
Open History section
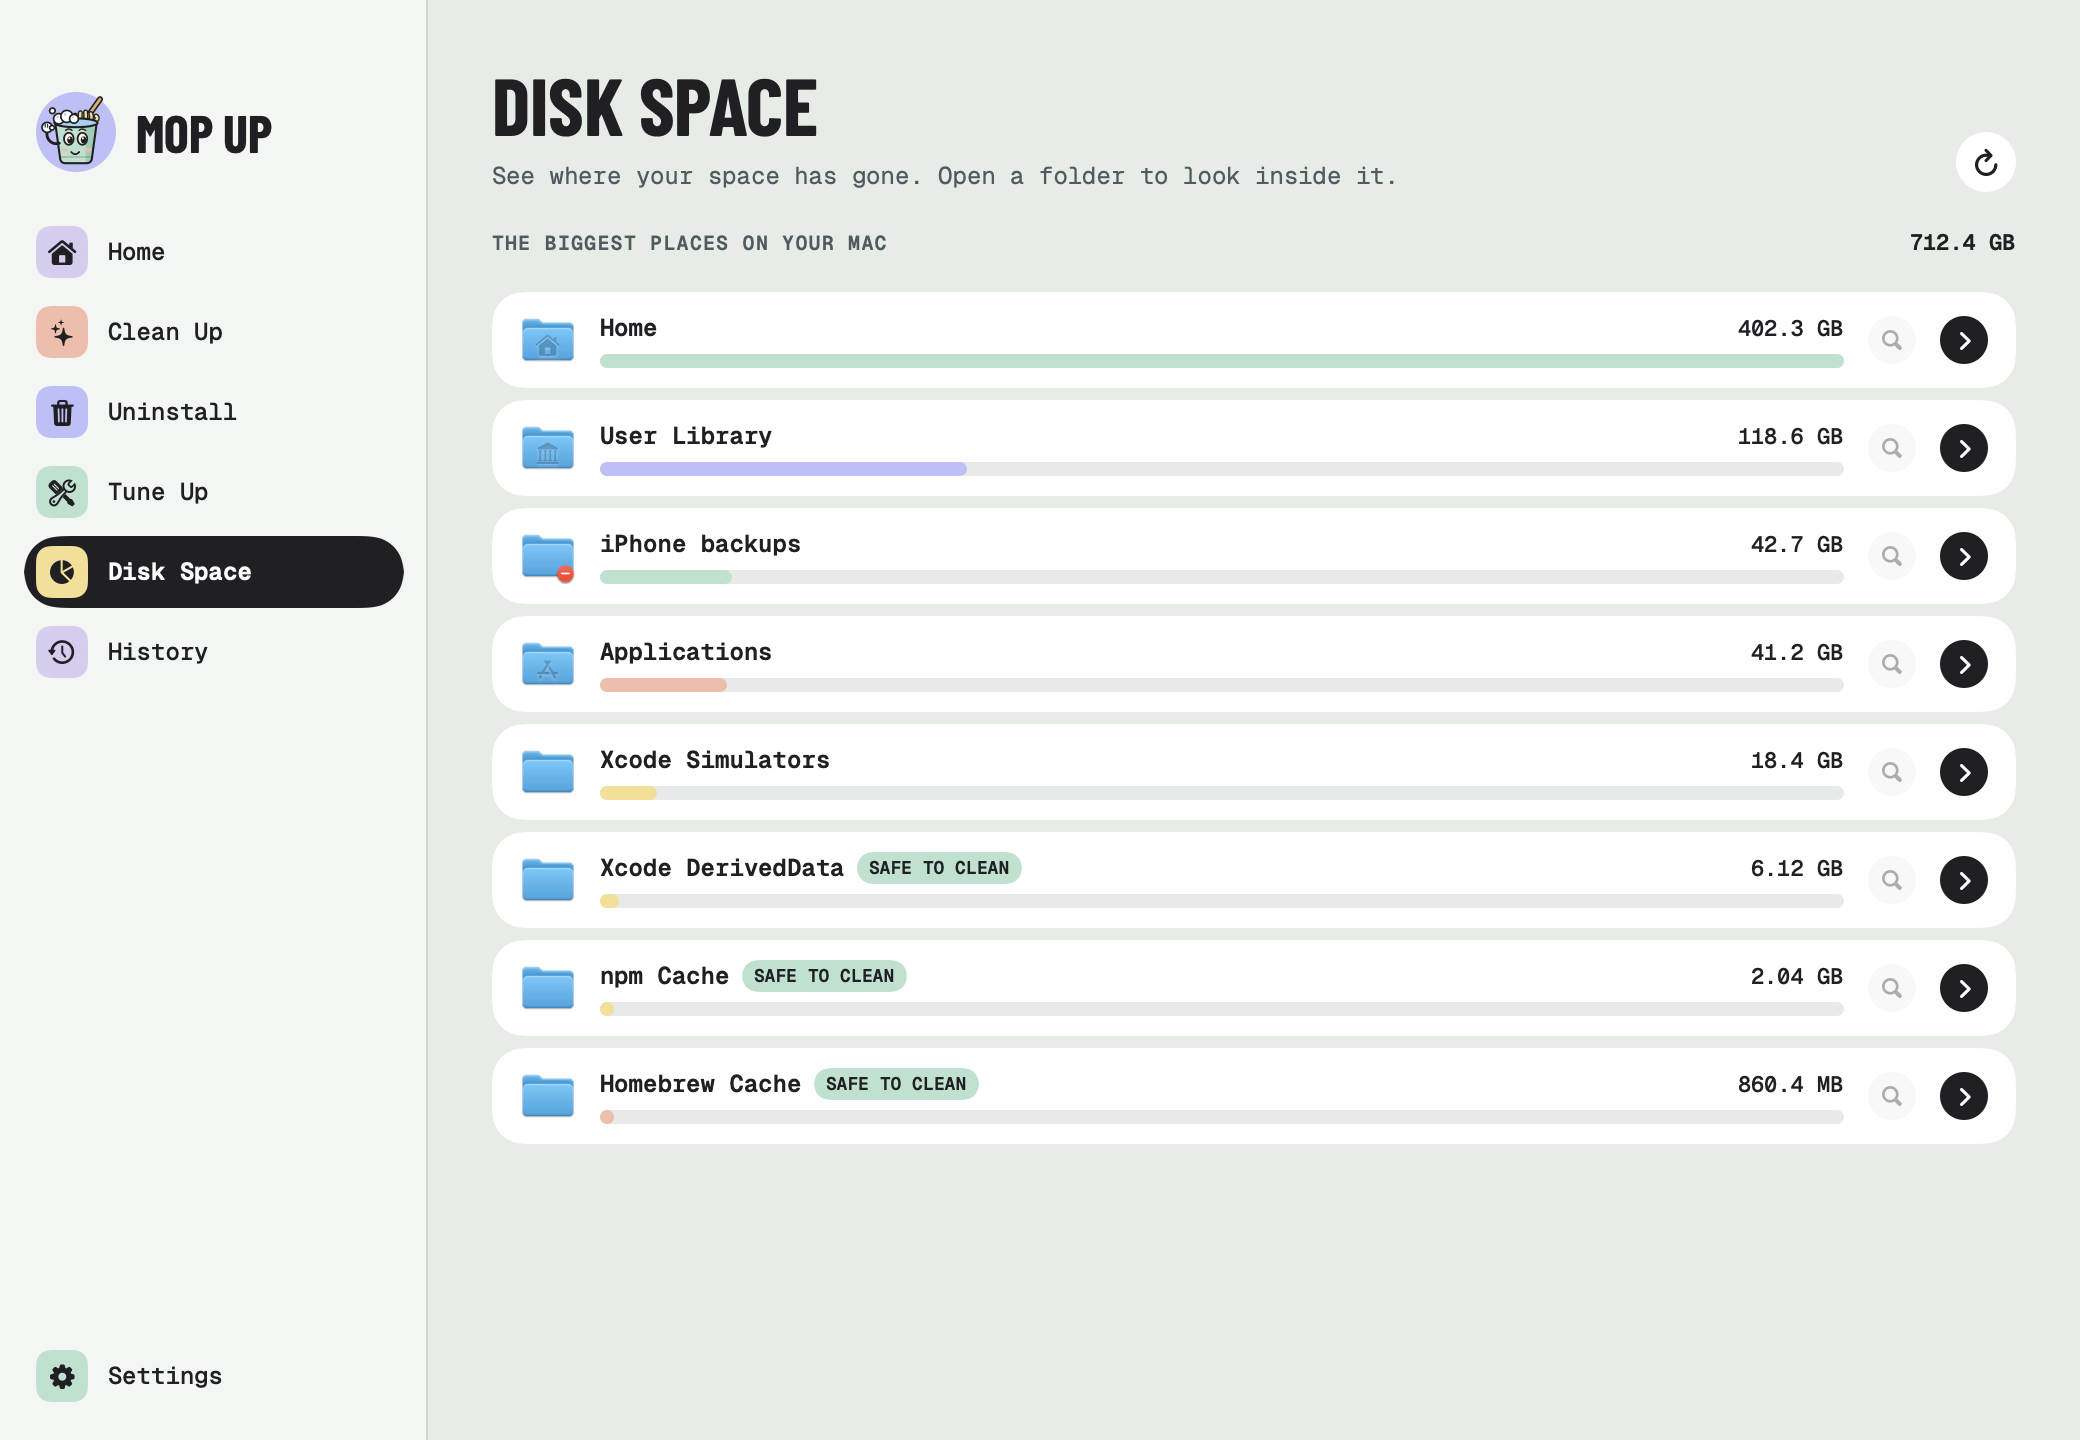click(214, 652)
